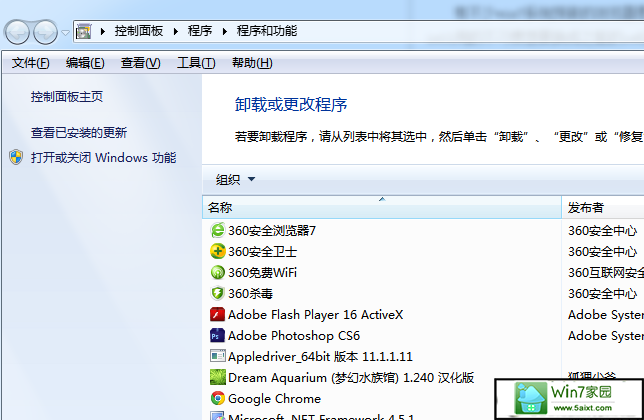Open the 文件(F) menu
Image resolution: width=644 pixels, height=420 pixels.
point(31,63)
